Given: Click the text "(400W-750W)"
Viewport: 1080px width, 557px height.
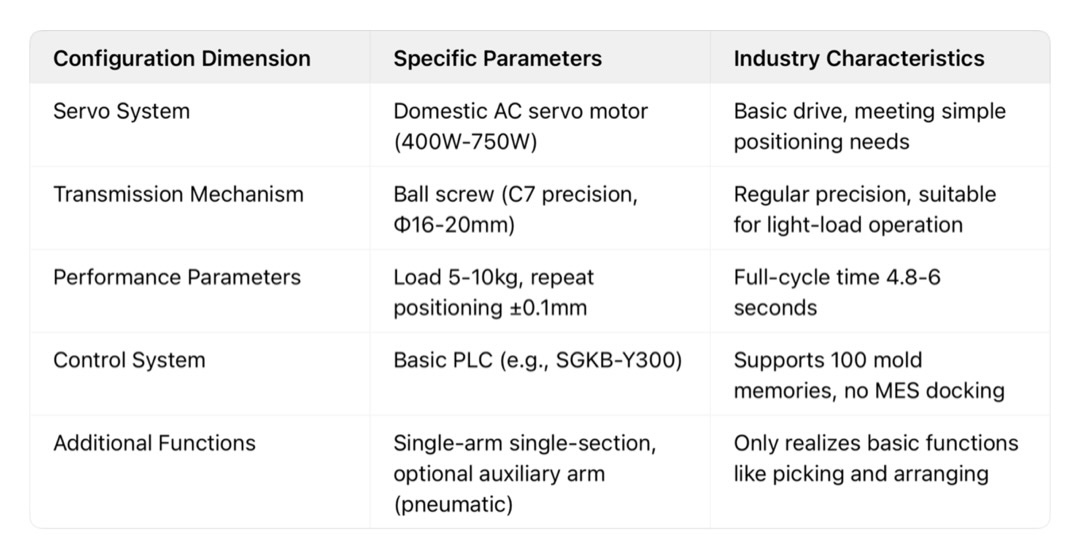Looking at the screenshot, I should (465, 141).
